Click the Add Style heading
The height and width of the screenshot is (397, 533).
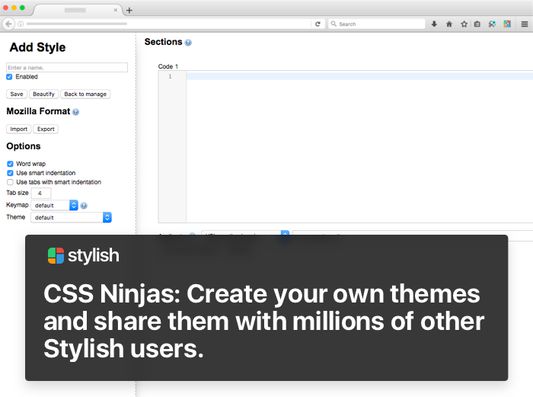pyautogui.click(x=38, y=47)
